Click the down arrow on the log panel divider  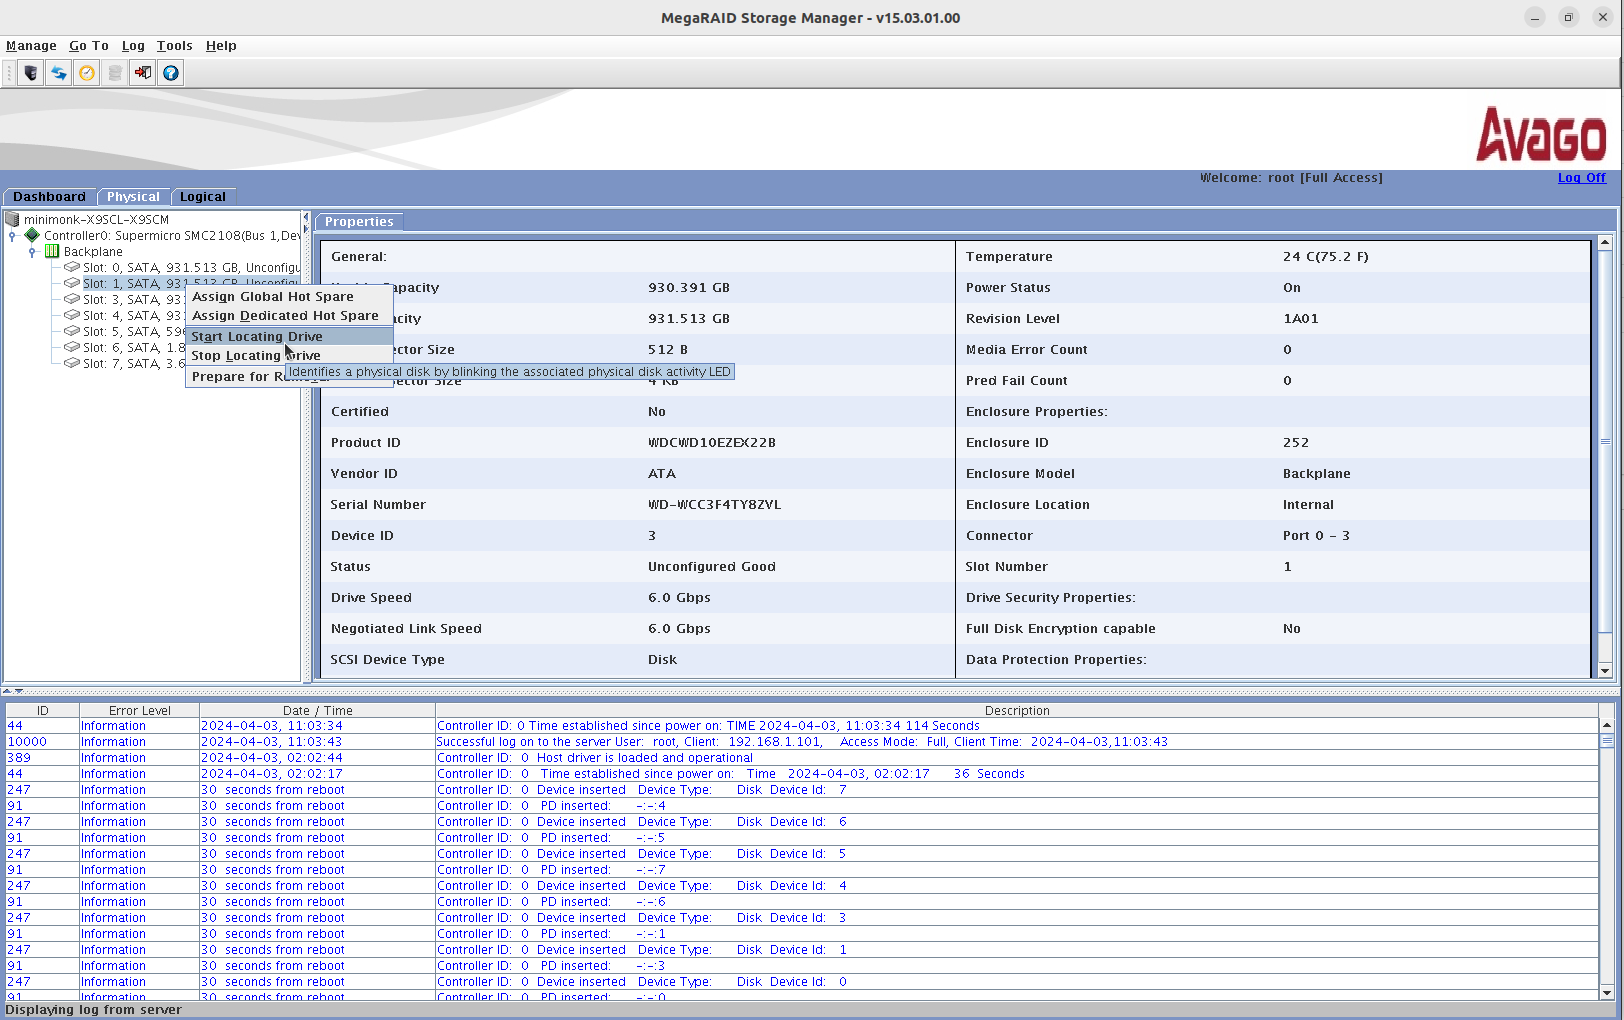click(x=19, y=691)
